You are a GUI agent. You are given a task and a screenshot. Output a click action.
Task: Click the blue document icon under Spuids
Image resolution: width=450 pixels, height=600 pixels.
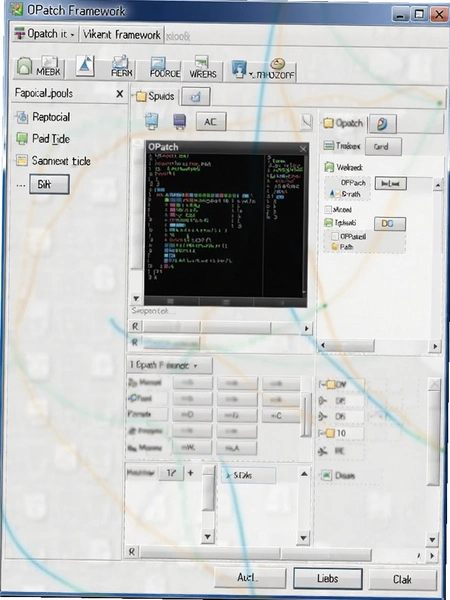152,121
